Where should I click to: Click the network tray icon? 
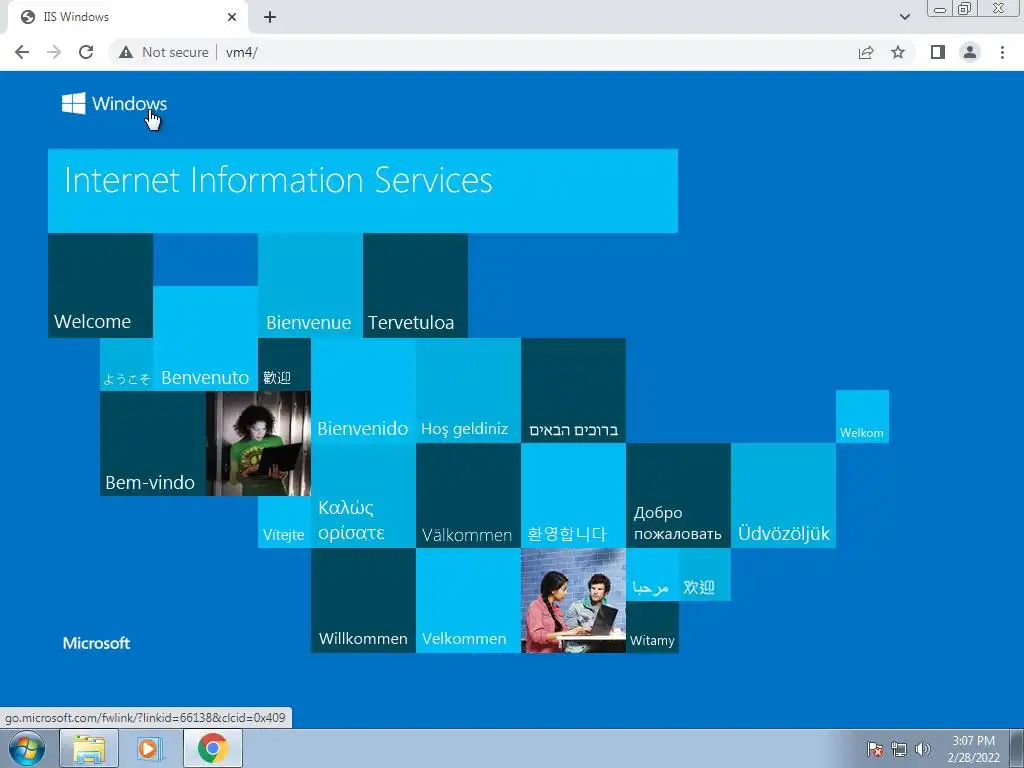(x=899, y=749)
